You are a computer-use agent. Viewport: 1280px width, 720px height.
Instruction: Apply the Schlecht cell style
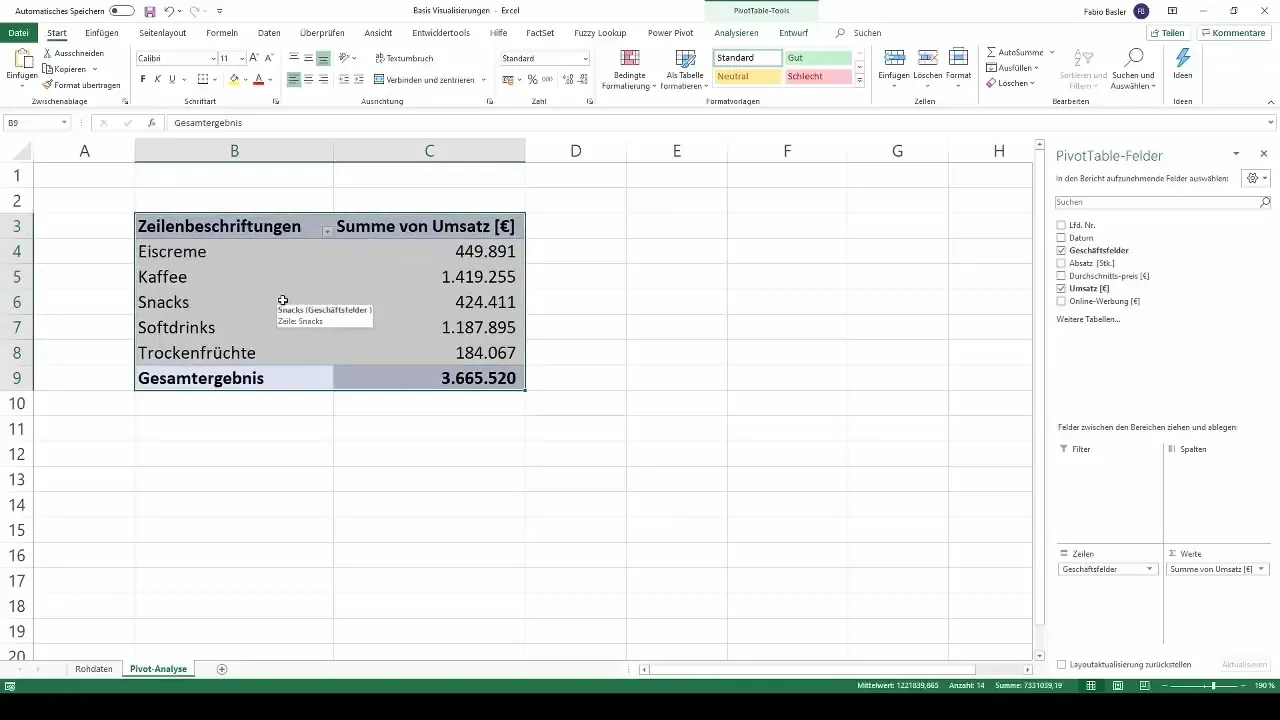818,77
